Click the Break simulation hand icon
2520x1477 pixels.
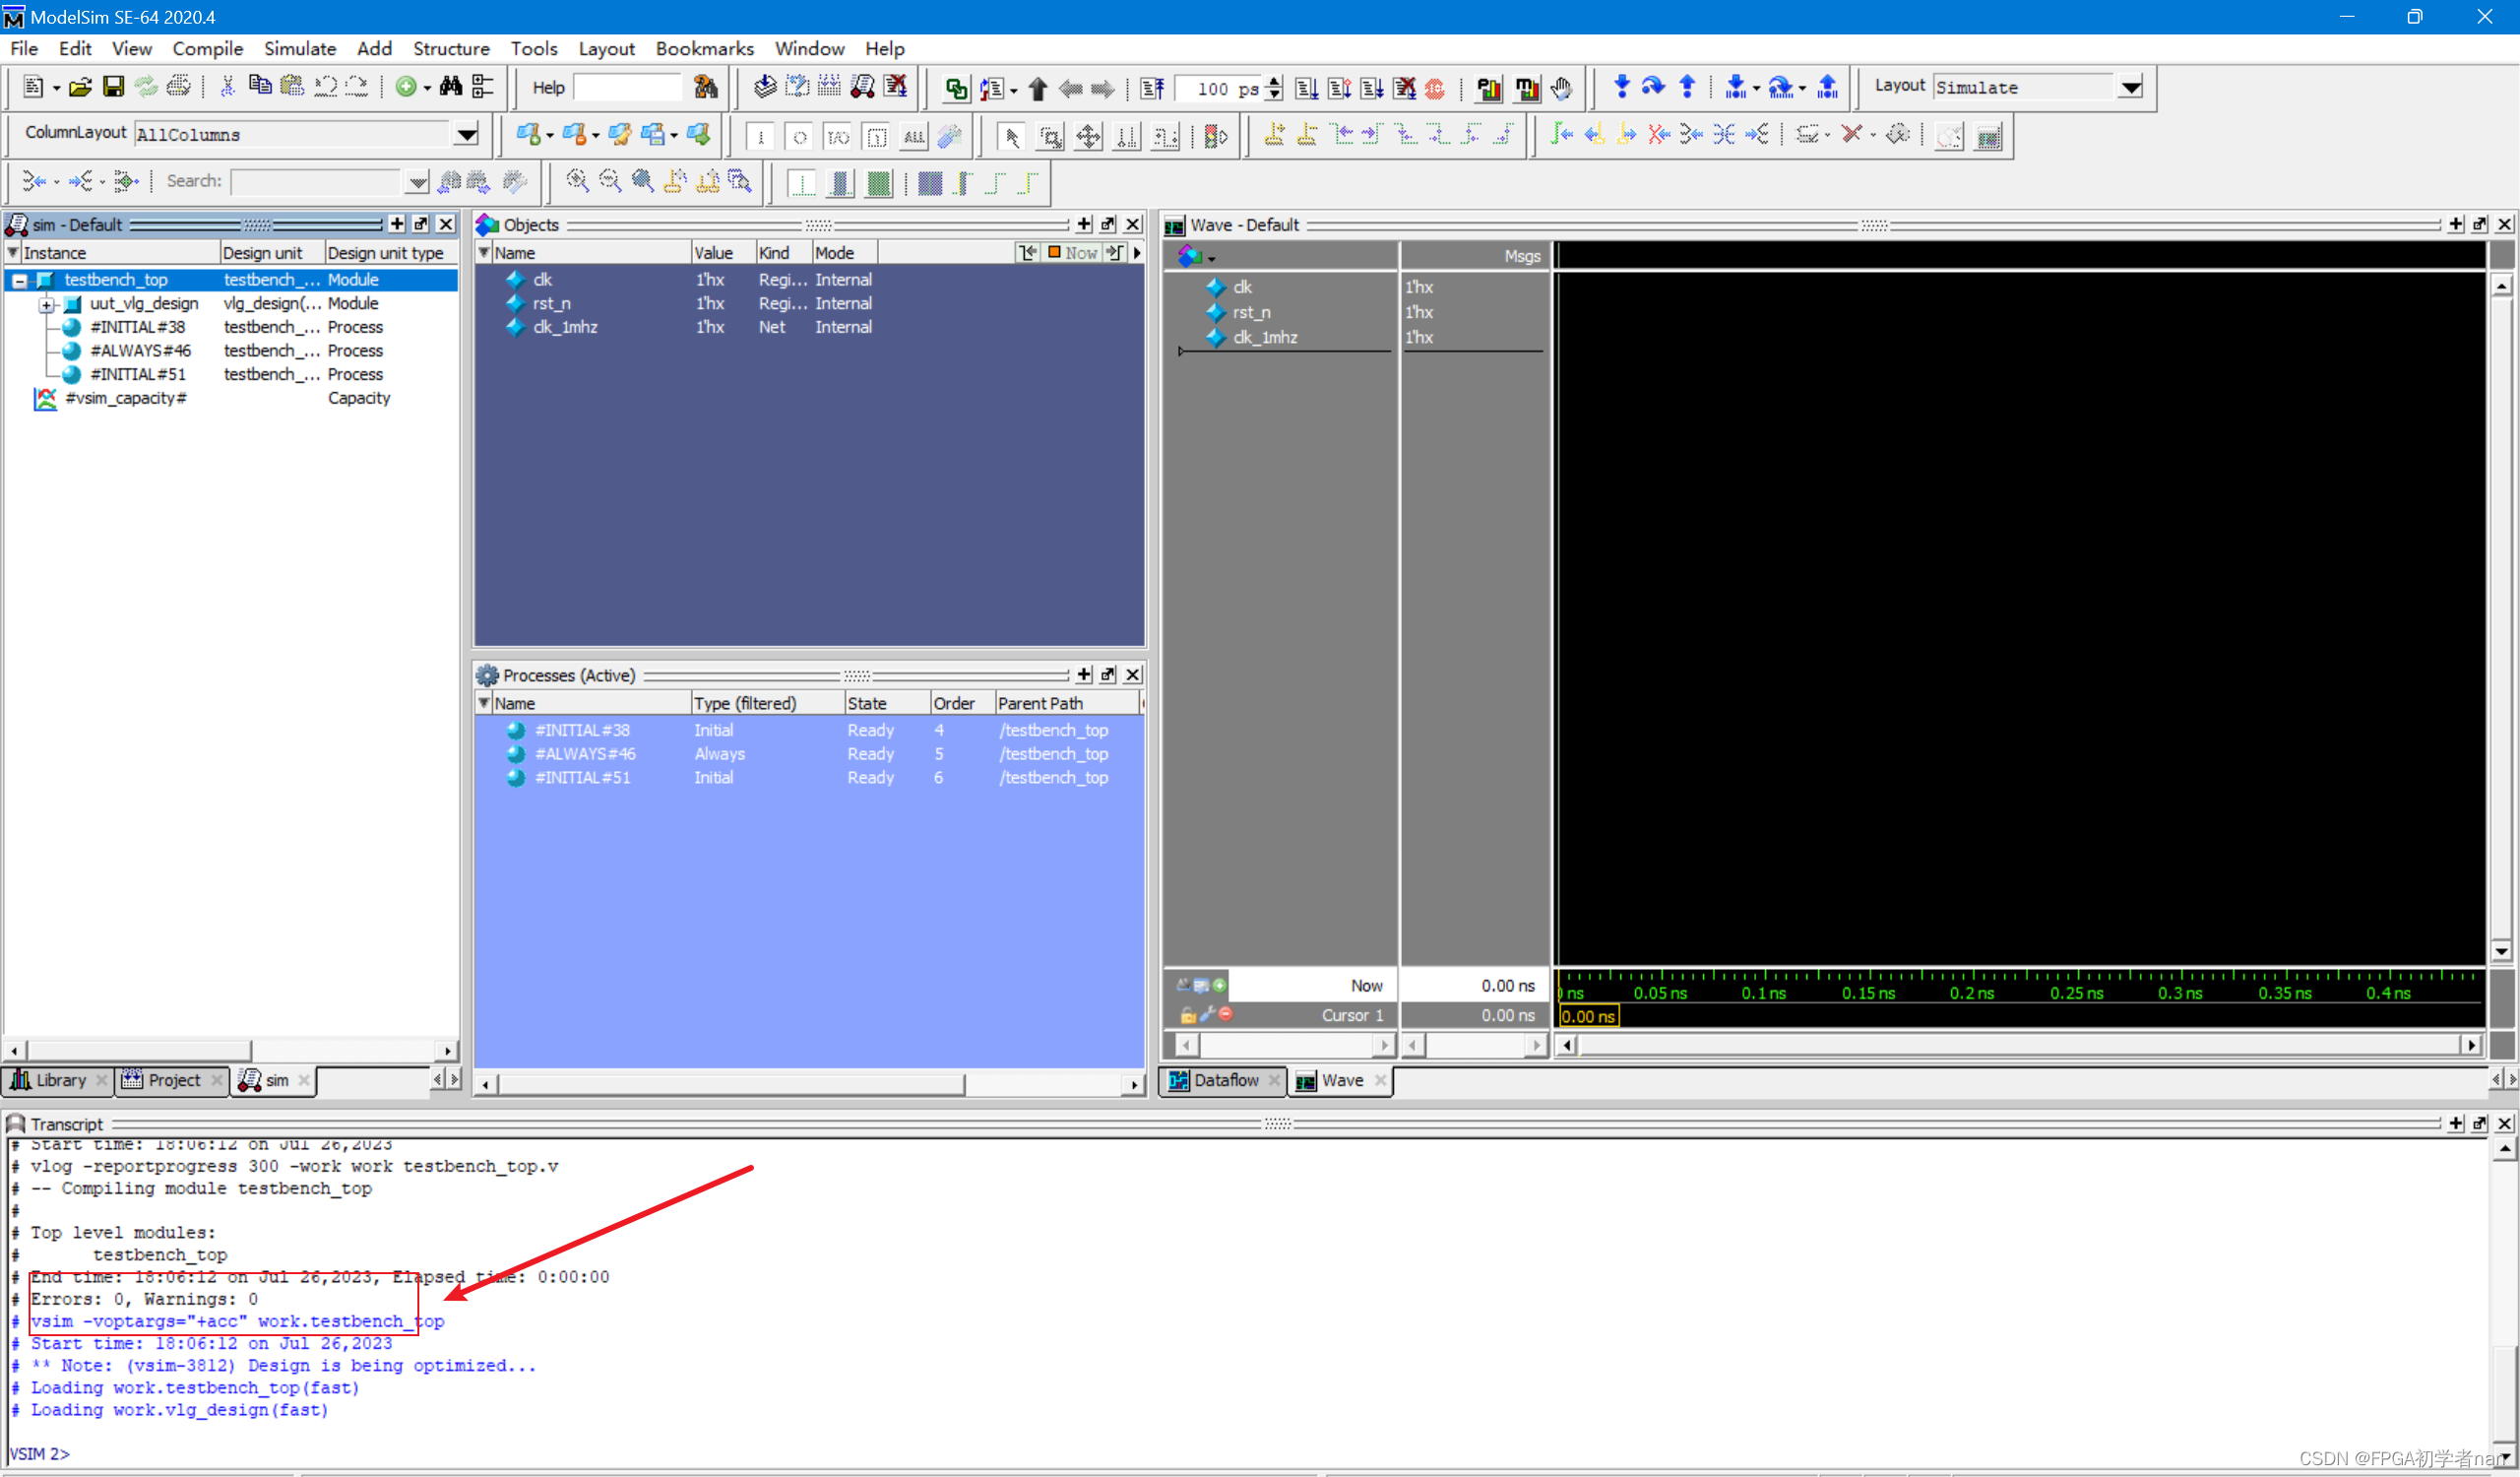pyautogui.click(x=1561, y=88)
